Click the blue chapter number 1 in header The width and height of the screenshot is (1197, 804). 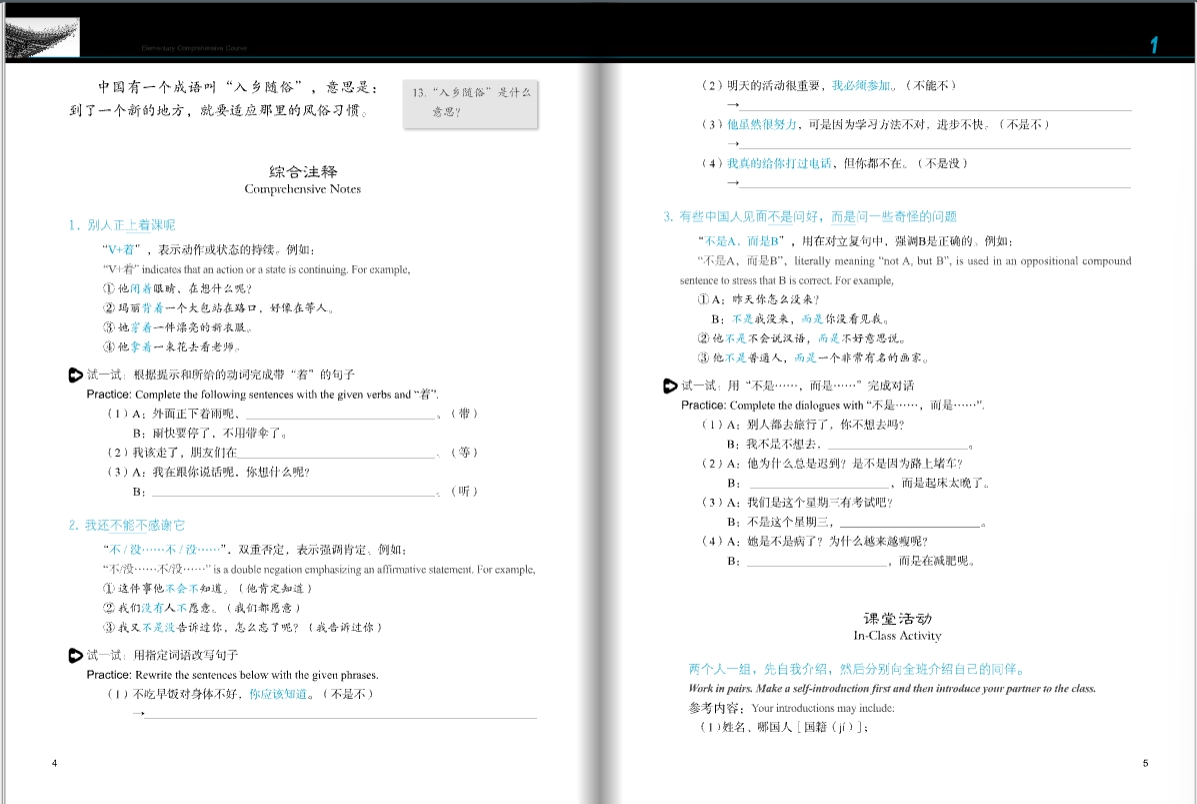[1154, 45]
